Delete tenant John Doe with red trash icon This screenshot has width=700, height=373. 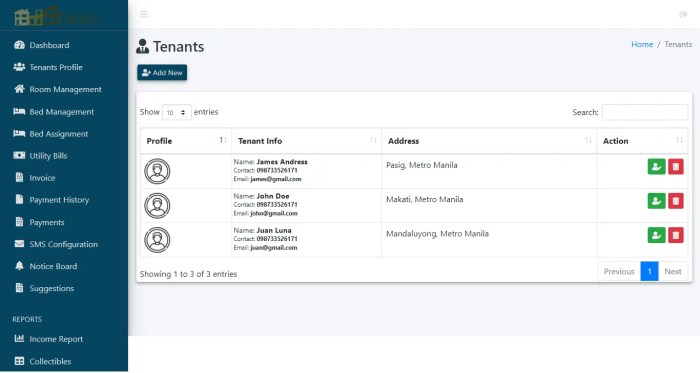(x=675, y=201)
